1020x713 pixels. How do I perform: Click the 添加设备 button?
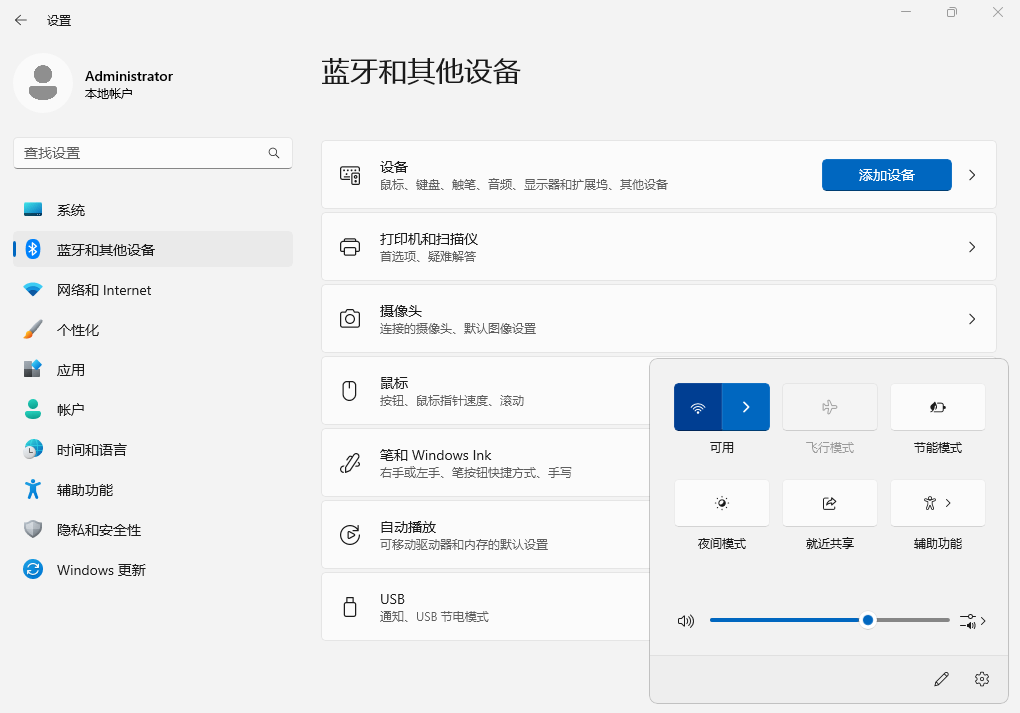[x=887, y=175]
